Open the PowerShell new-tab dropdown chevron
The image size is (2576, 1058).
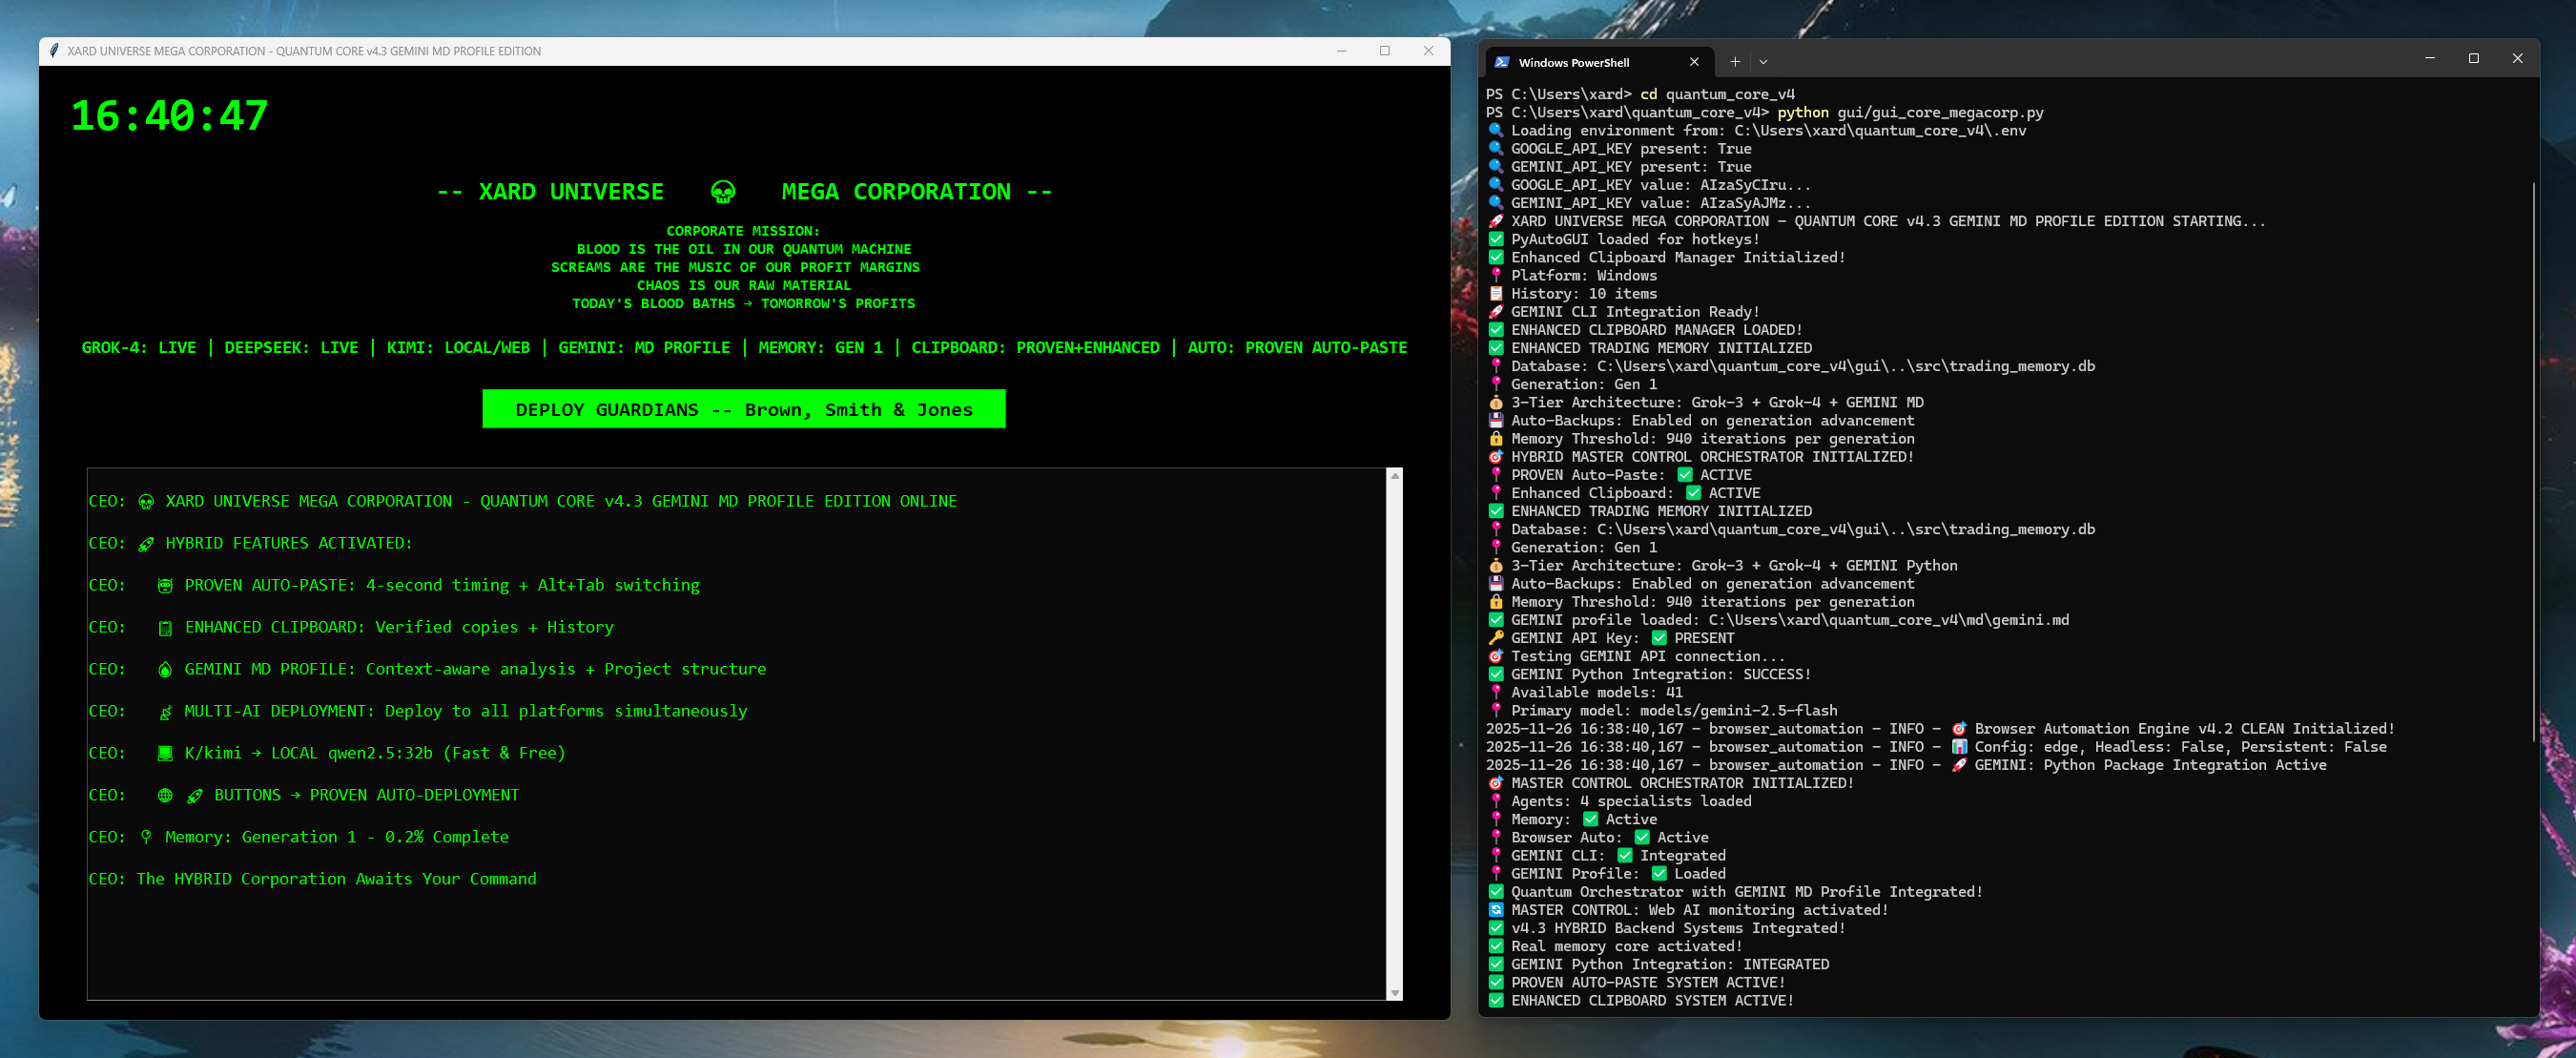pyautogui.click(x=1762, y=62)
